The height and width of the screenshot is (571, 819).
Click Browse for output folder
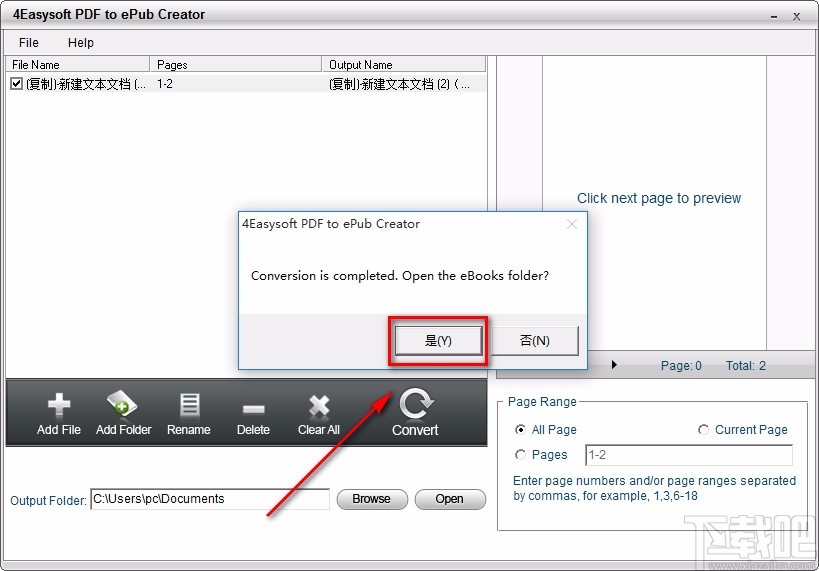[372, 499]
